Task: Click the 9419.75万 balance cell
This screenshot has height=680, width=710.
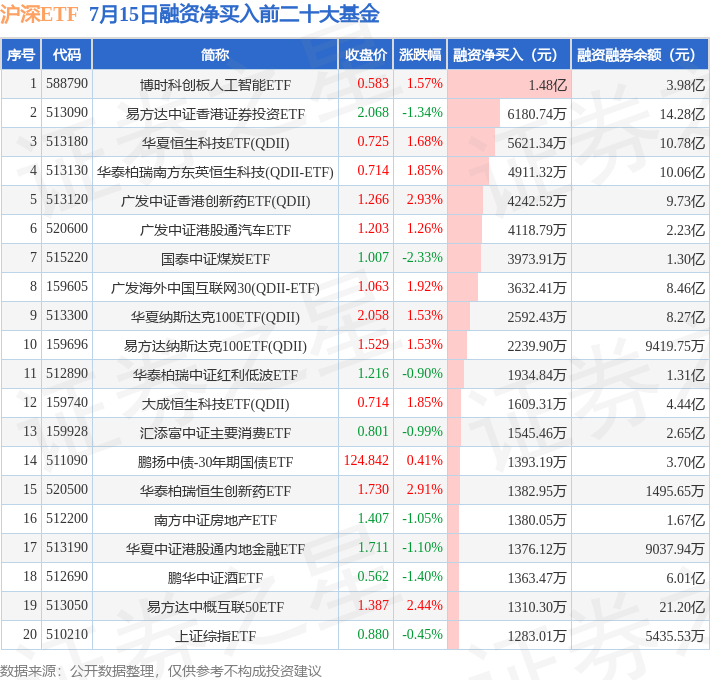Action: coord(675,345)
